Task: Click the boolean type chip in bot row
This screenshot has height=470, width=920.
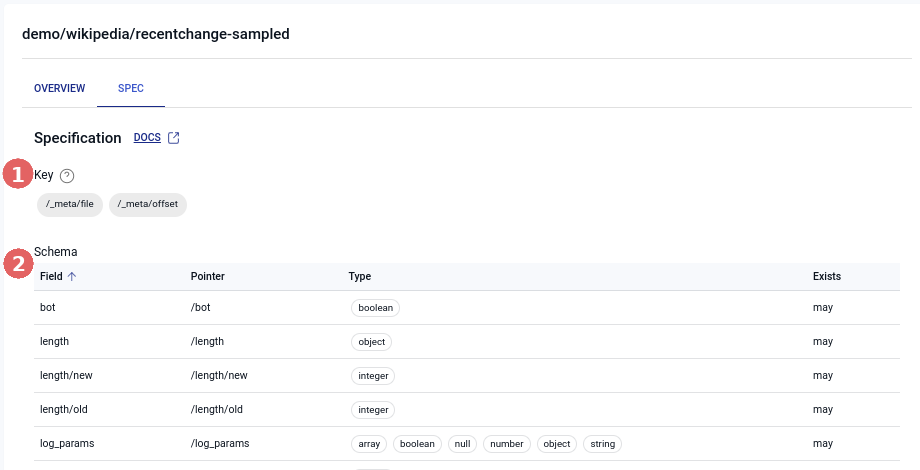Action: [x=375, y=308]
